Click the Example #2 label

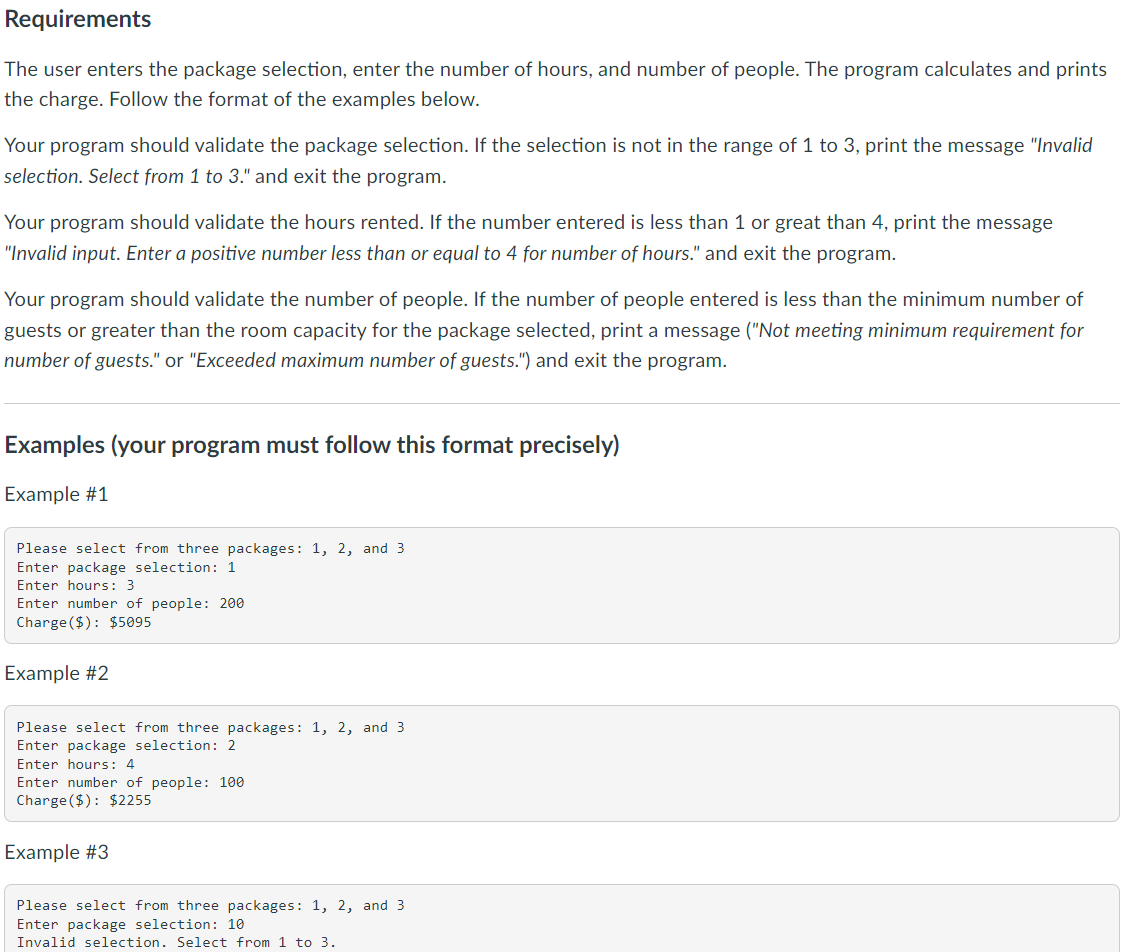(x=56, y=673)
